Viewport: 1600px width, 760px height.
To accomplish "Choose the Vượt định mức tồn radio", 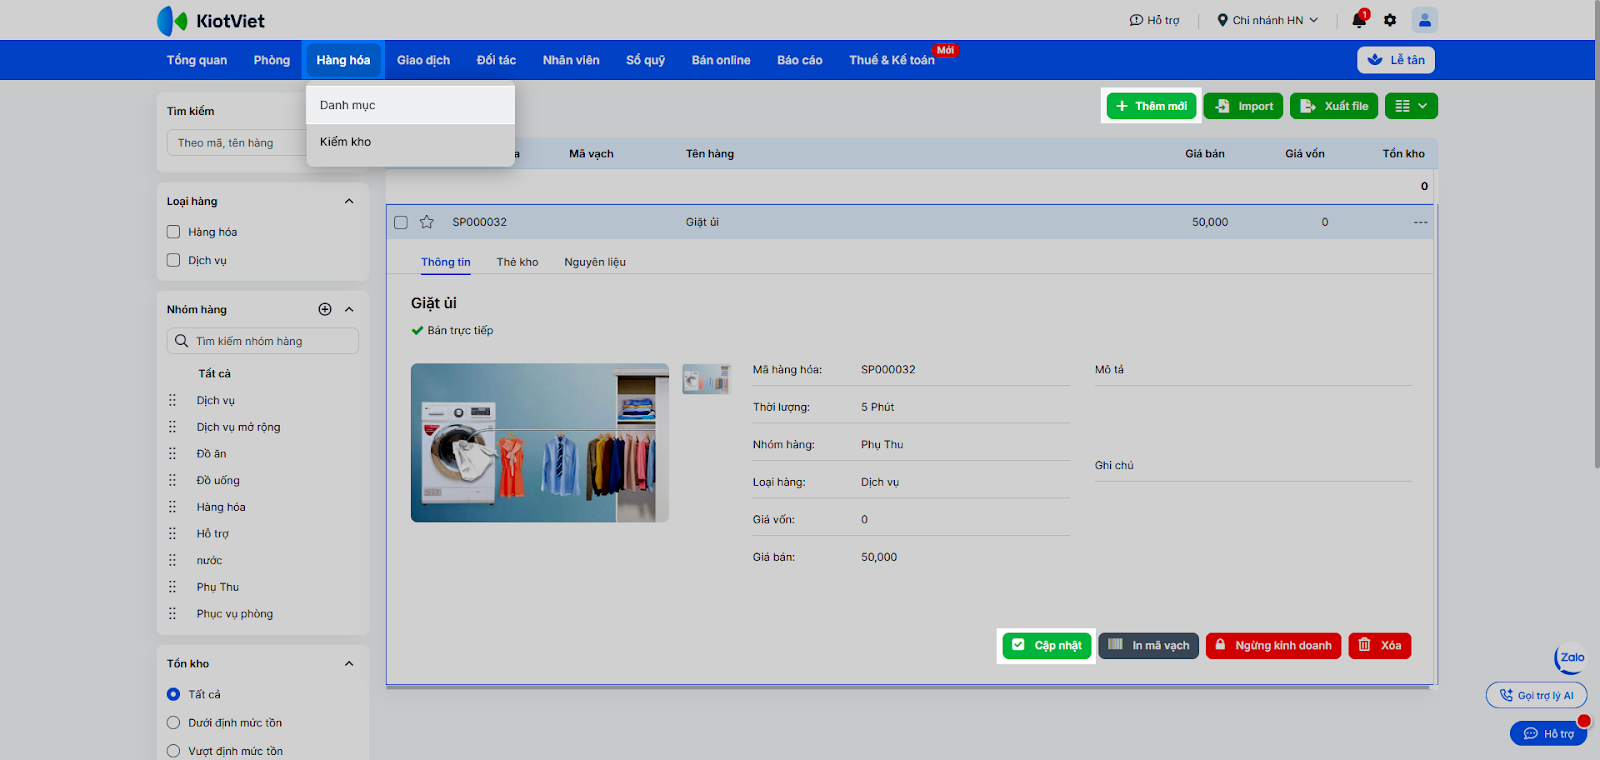I will pos(173,751).
